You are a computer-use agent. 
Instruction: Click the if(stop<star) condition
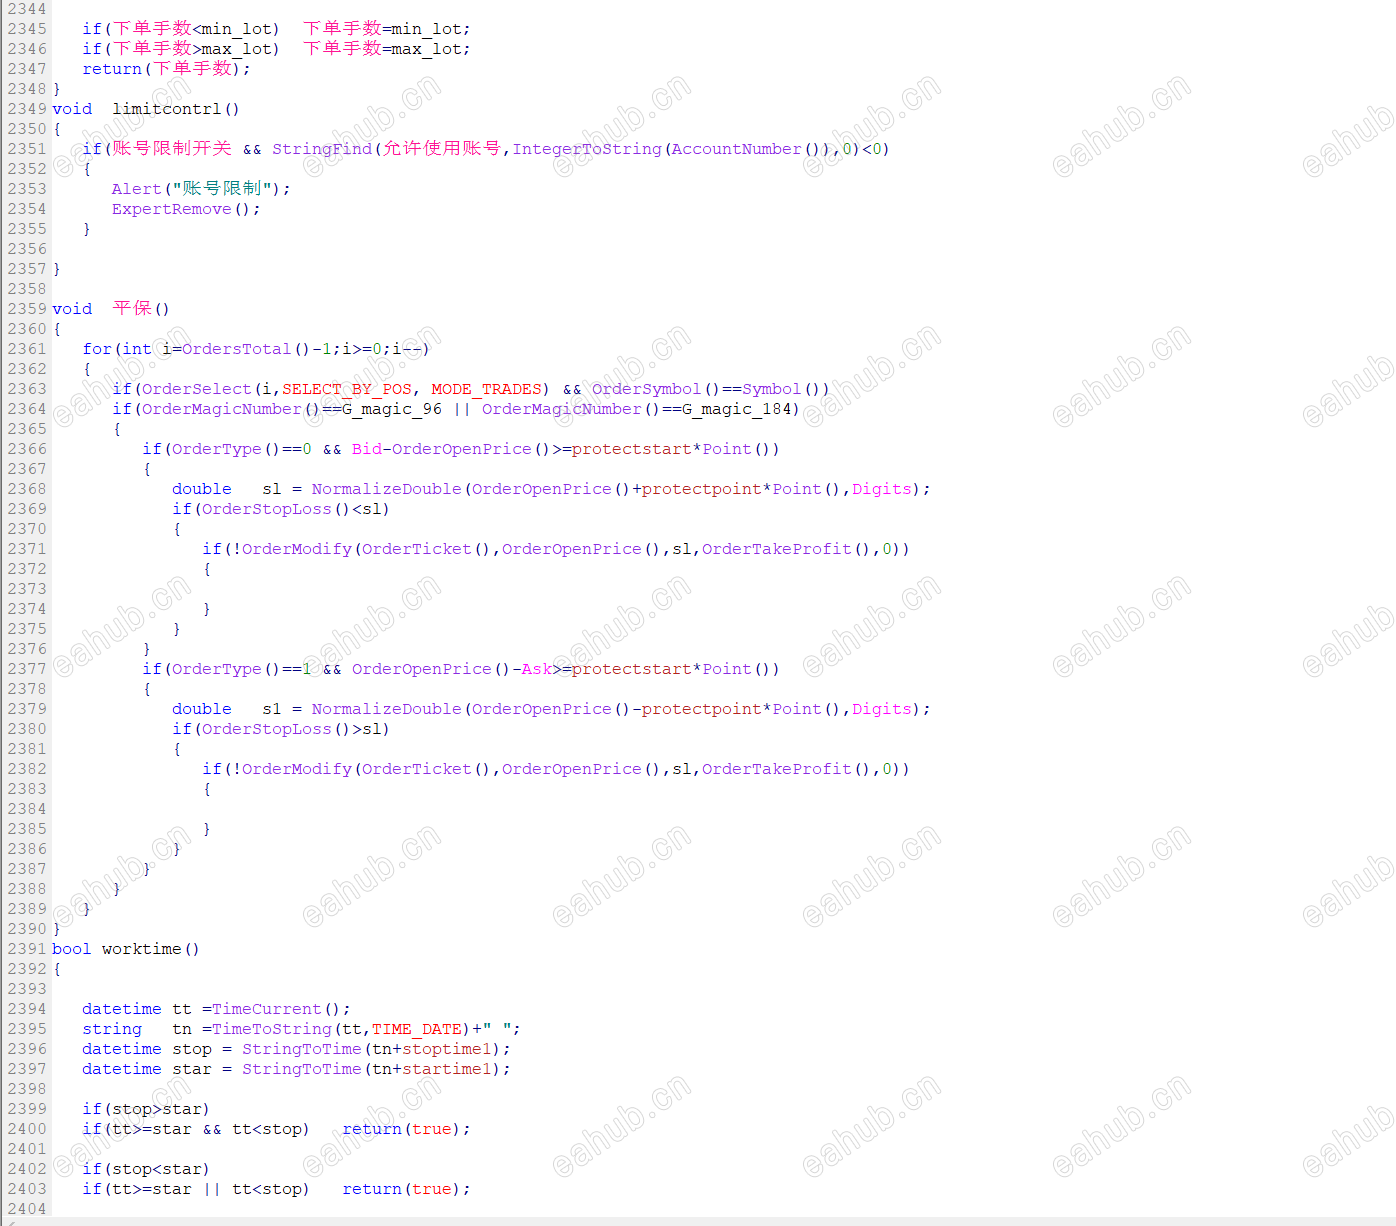pos(146,1169)
